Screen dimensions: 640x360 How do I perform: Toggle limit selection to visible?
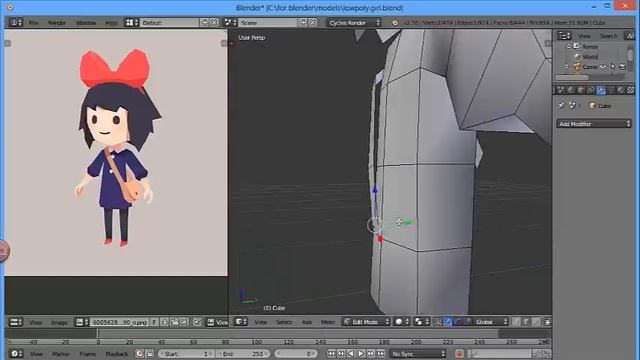pos(547,322)
